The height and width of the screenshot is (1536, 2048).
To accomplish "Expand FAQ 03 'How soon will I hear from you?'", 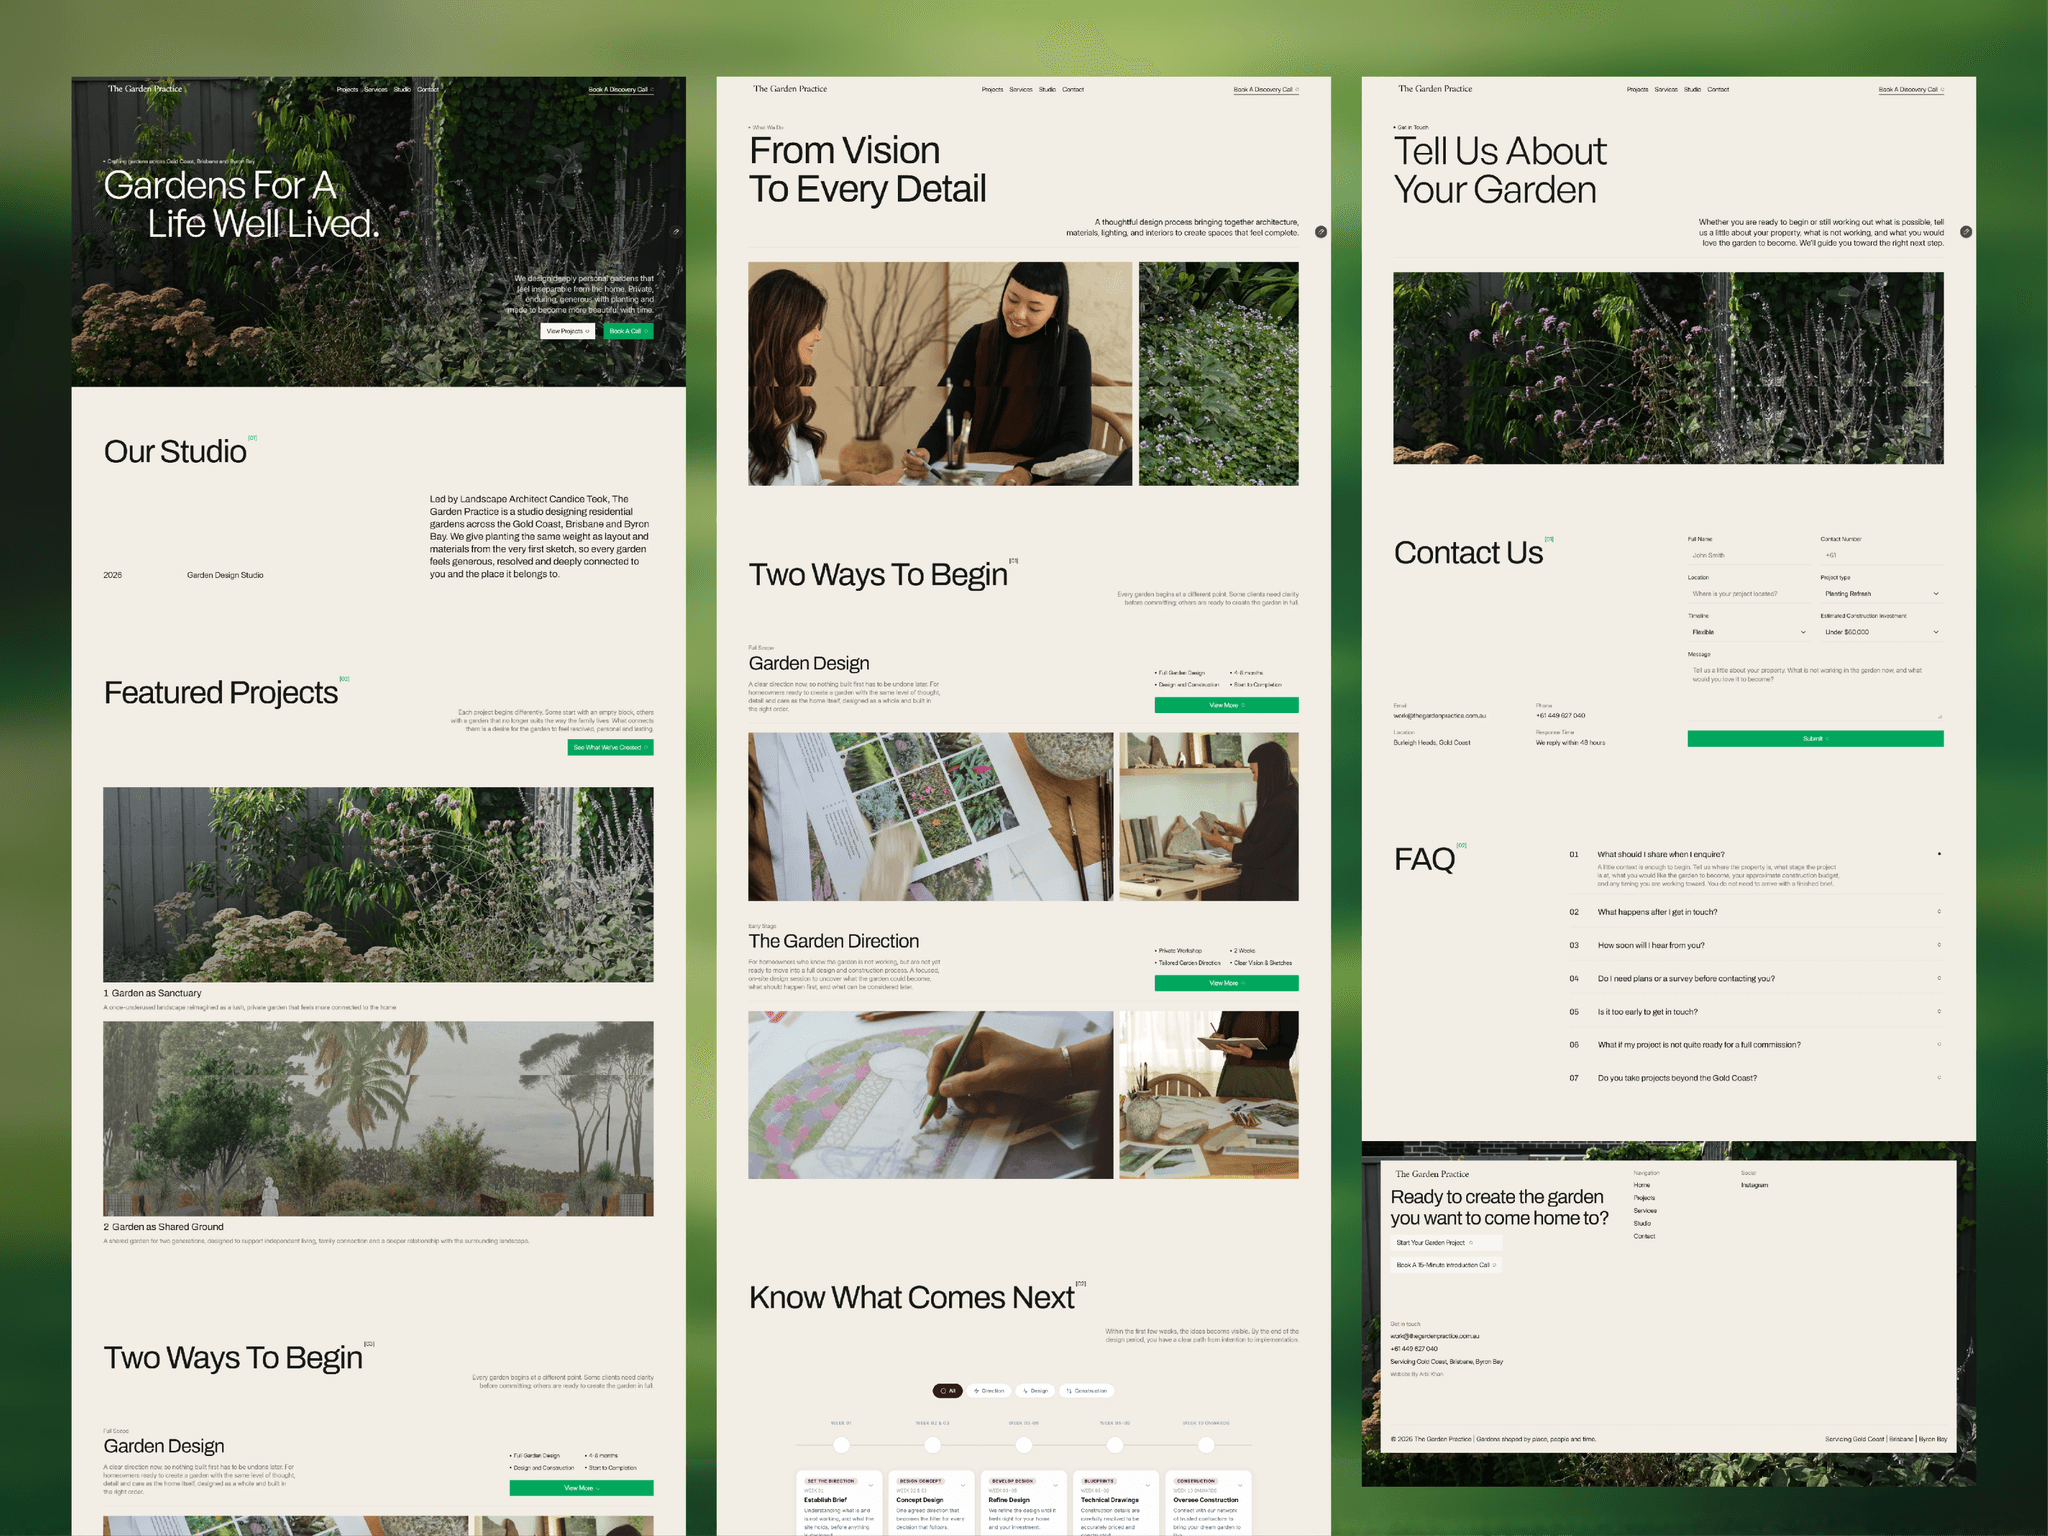I will pyautogui.click(x=1755, y=945).
